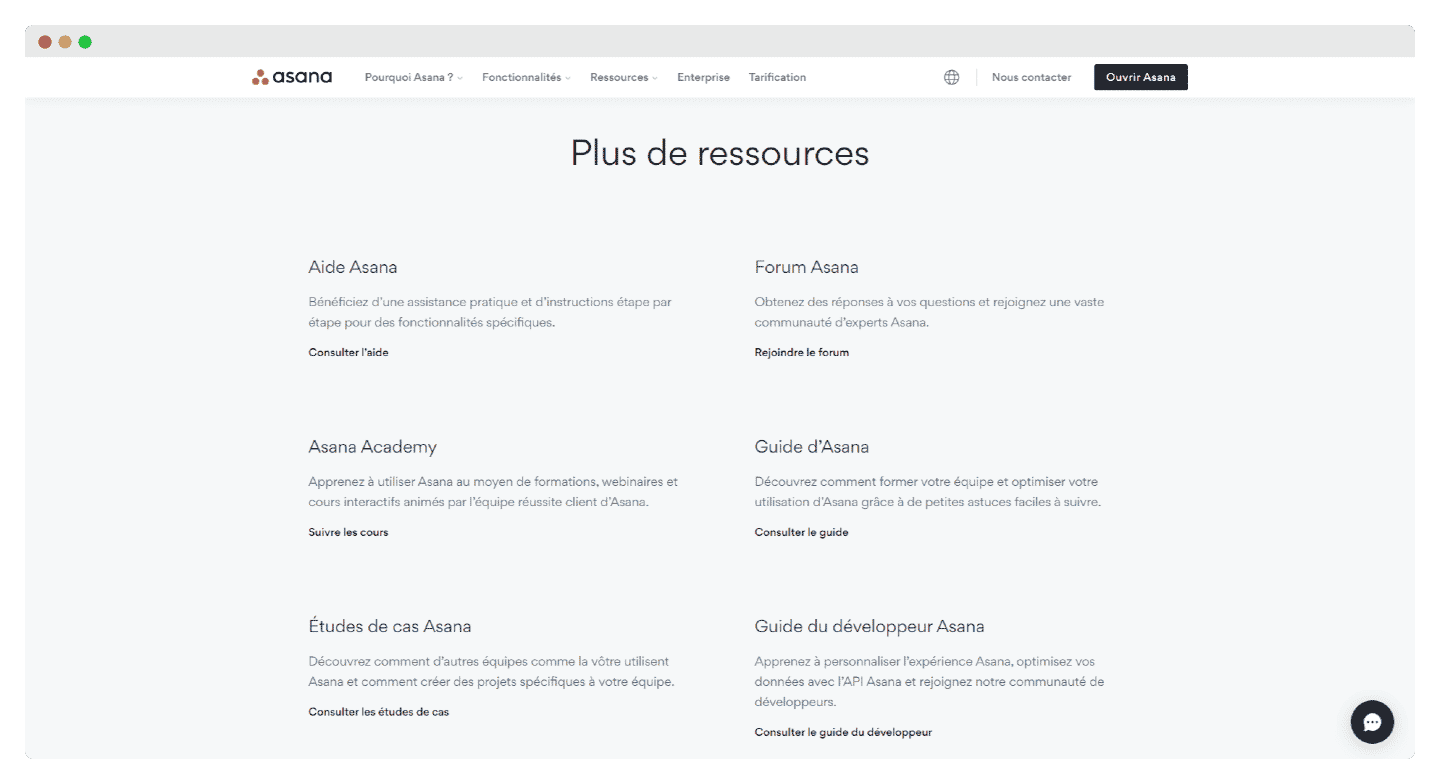Screen dimensions: 1440x784
Task: Expand the Ressources menu
Action: (x=624, y=77)
